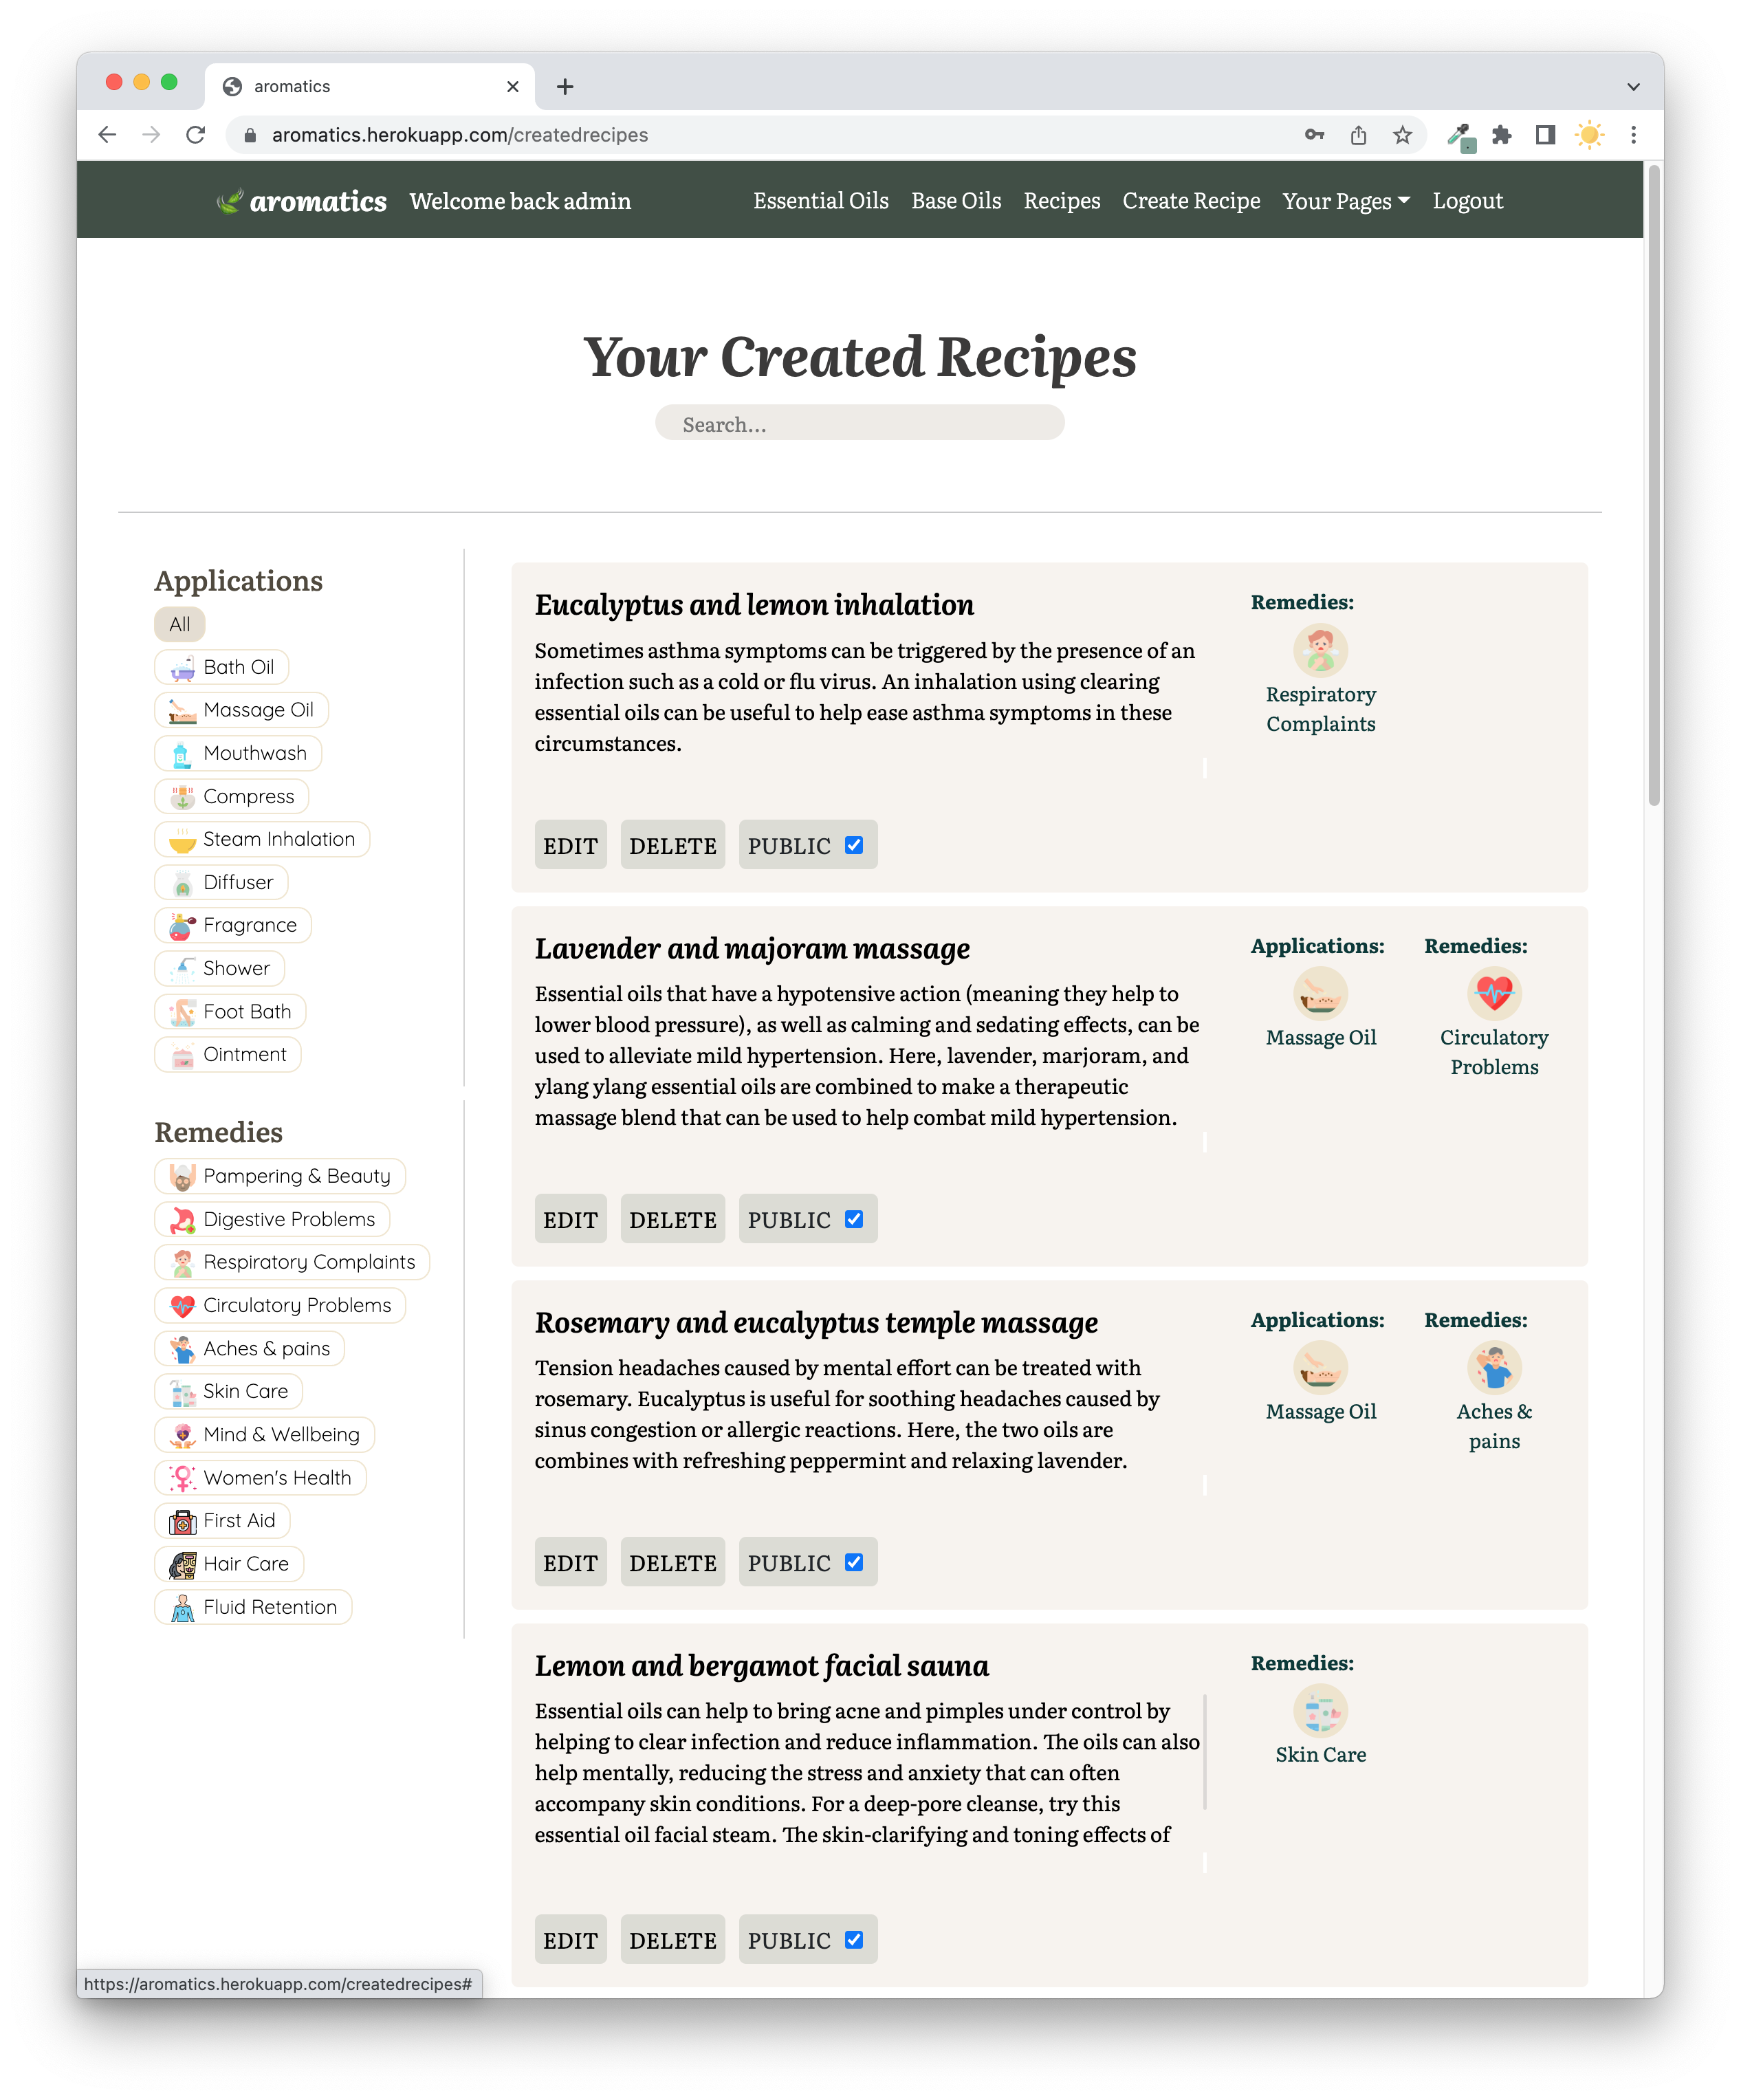Uncheck PUBLIC for Eucalyptus and lemon inhalation
1741x2100 pixels.
tap(854, 845)
